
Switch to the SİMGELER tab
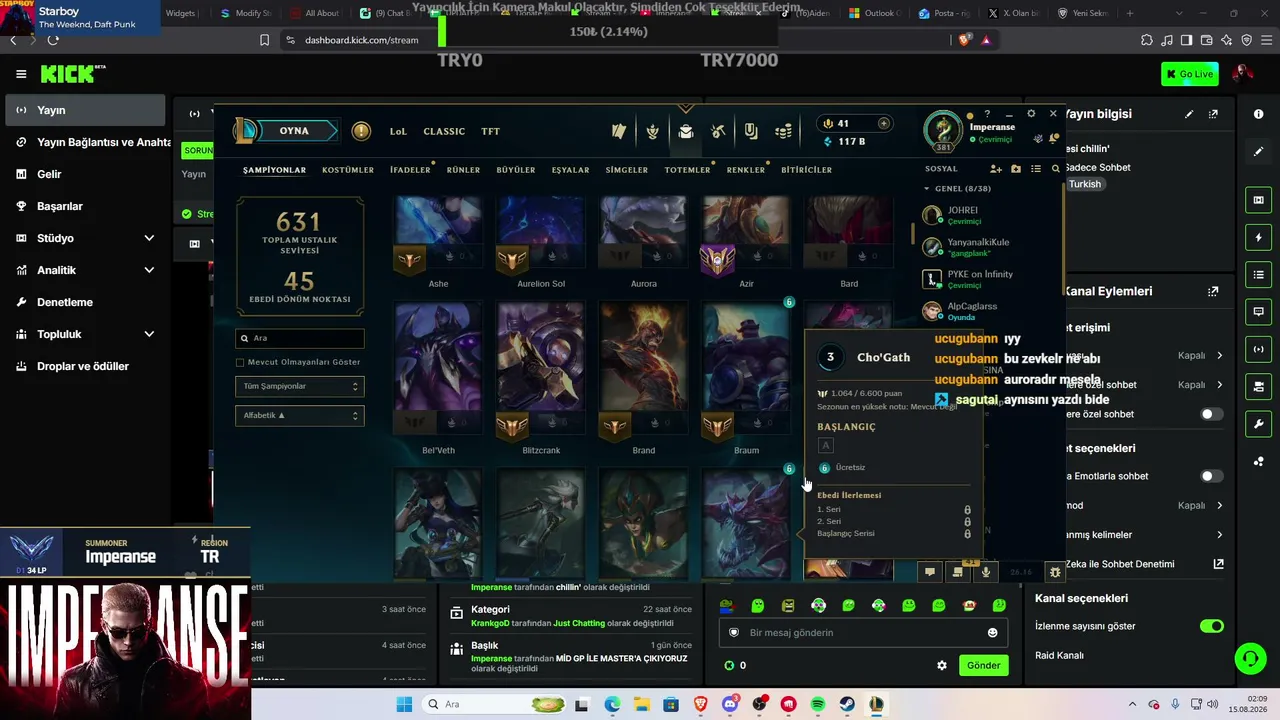627,170
